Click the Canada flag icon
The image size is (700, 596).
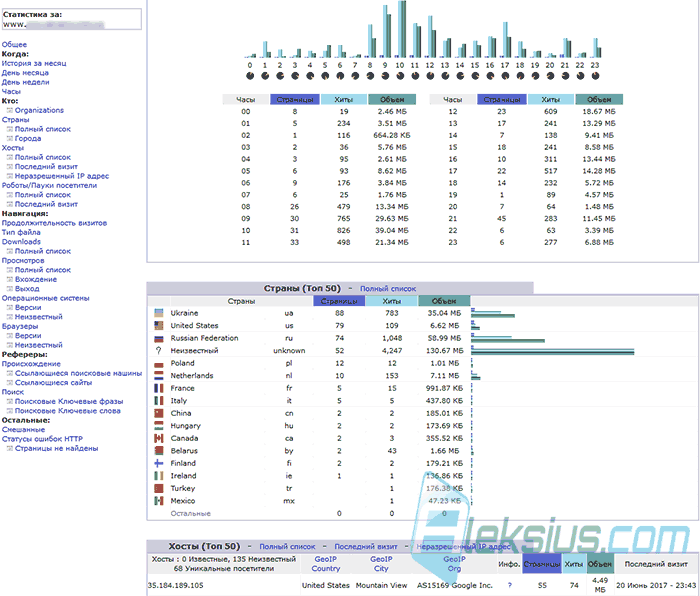(x=158, y=438)
